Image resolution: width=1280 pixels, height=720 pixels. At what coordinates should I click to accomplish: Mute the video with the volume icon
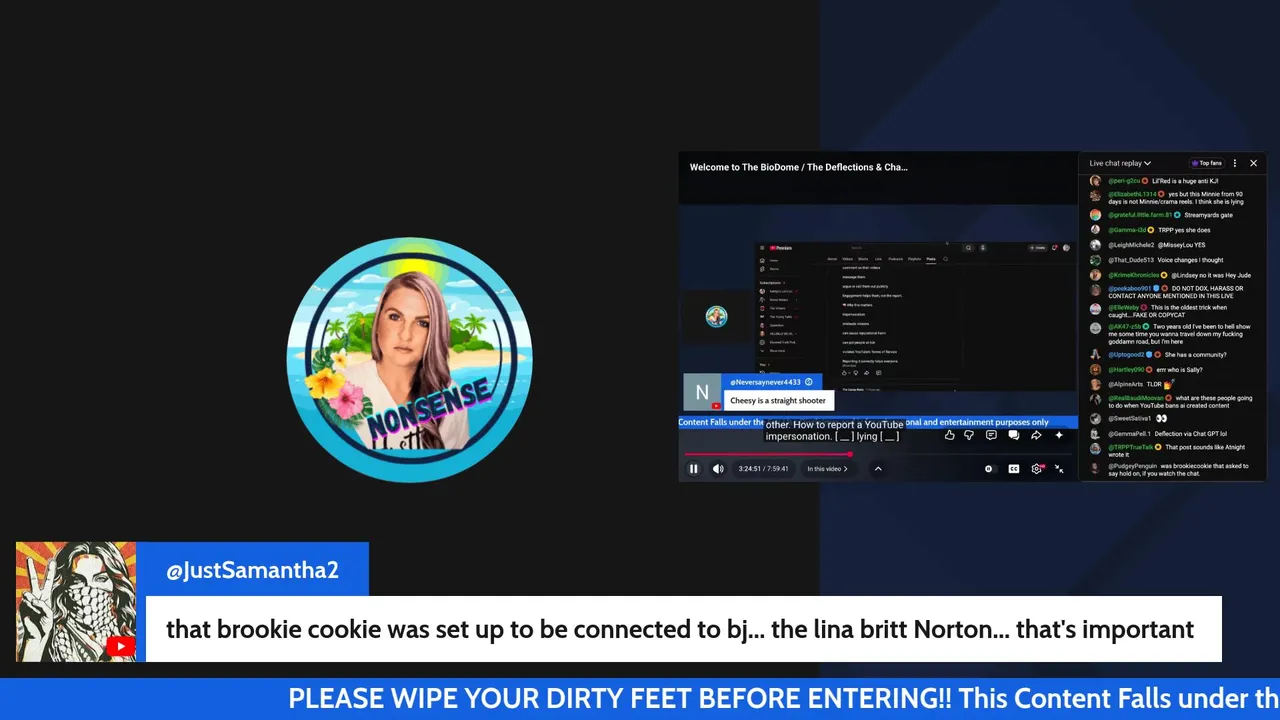(718, 468)
